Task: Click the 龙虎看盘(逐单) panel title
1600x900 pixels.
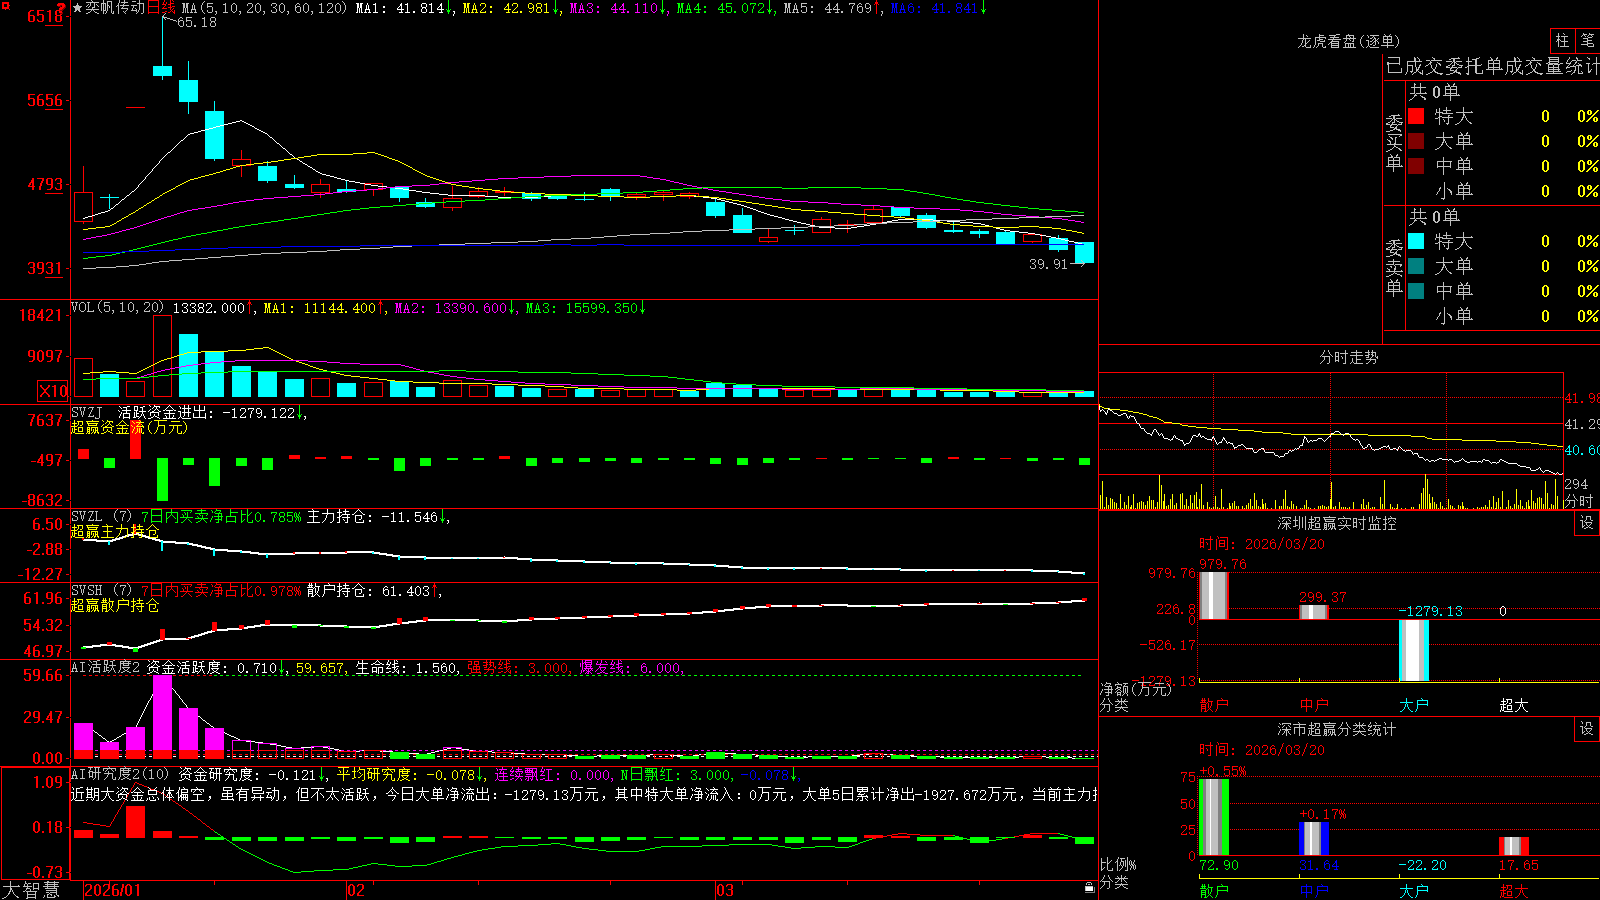Action: (1348, 41)
